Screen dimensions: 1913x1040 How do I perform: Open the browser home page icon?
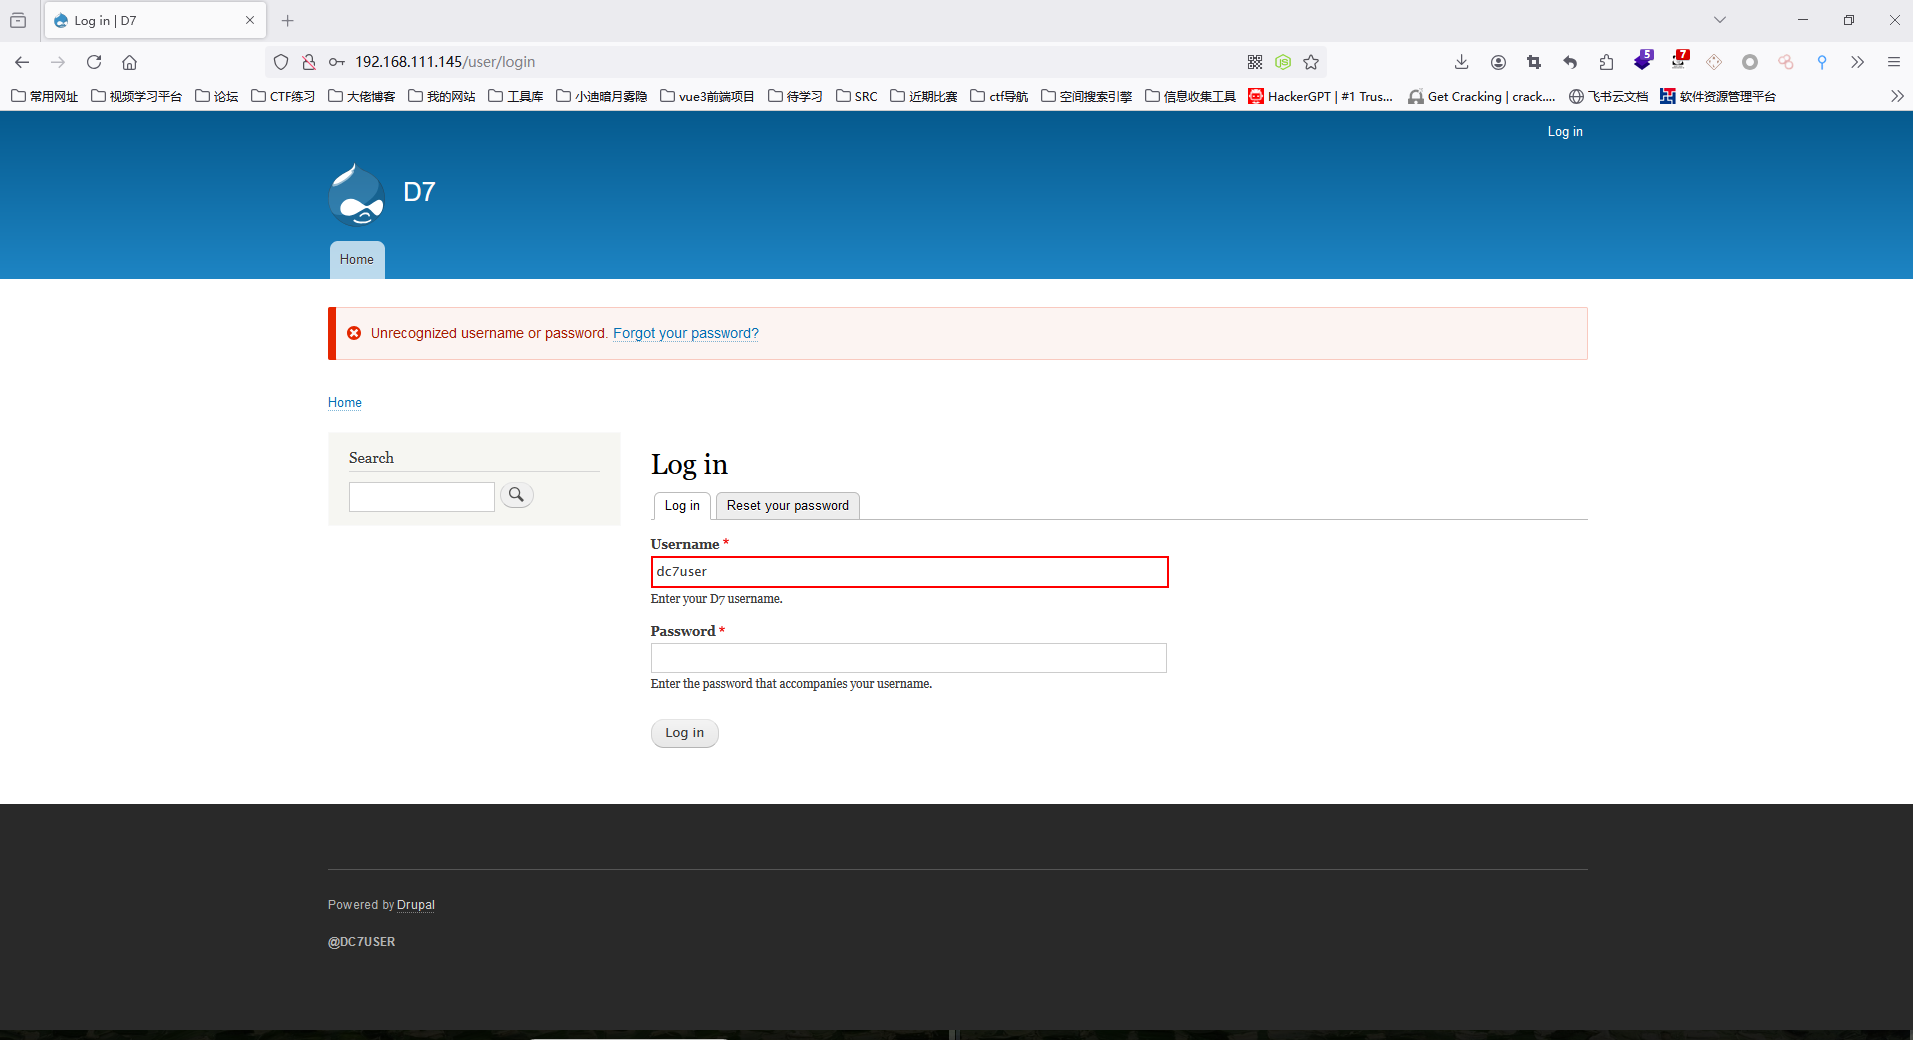(130, 62)
